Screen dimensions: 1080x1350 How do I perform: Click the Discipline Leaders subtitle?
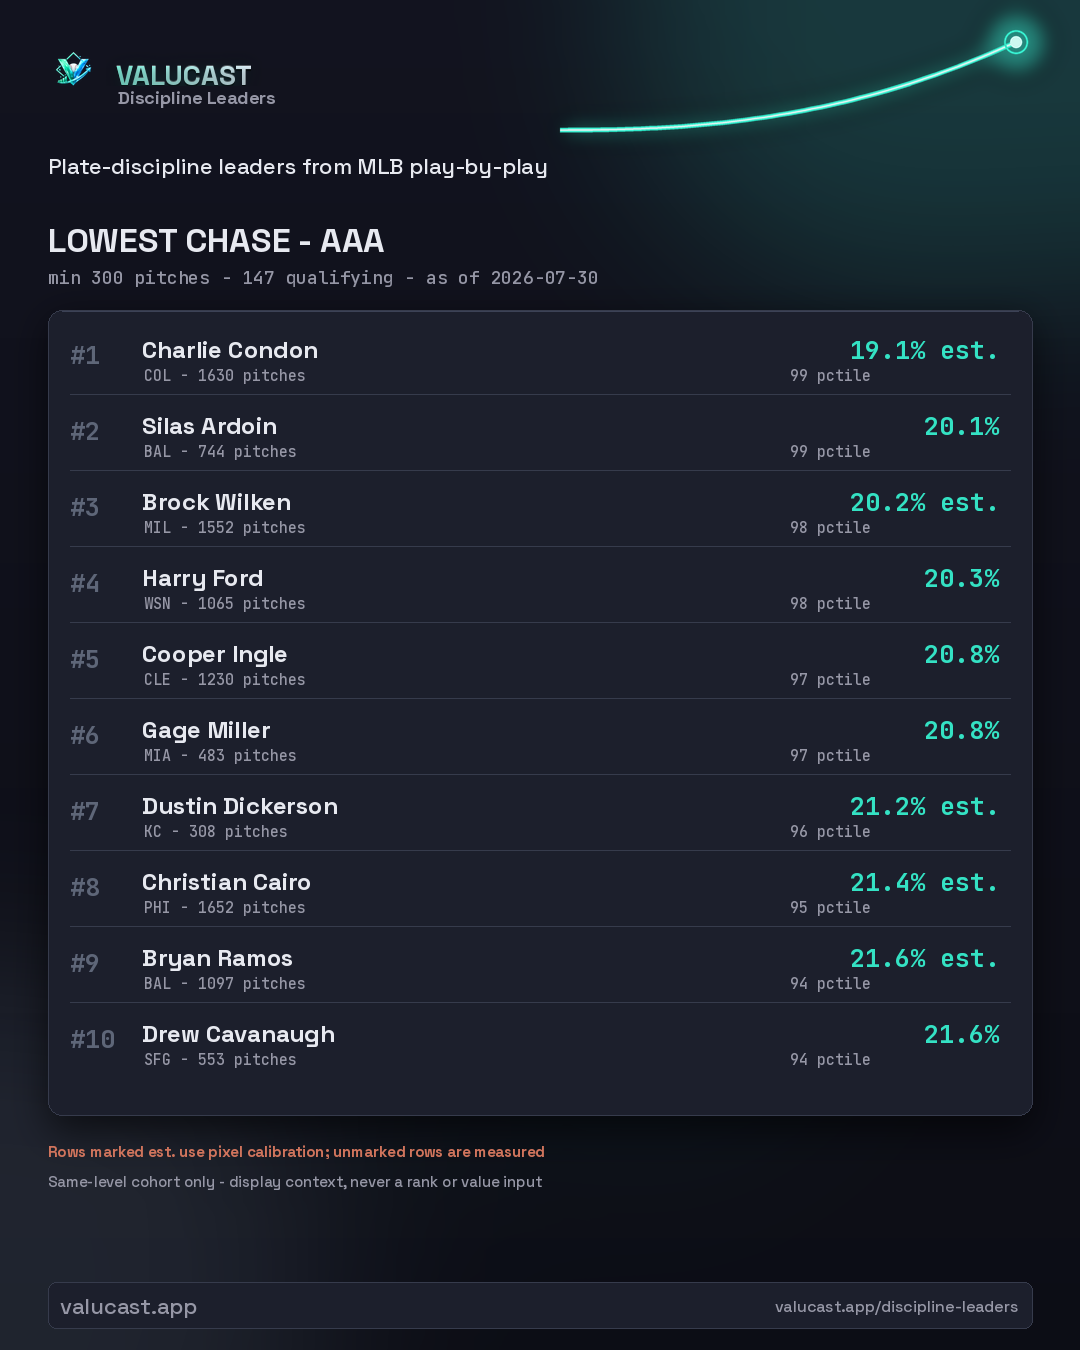(x=196, y=98)
